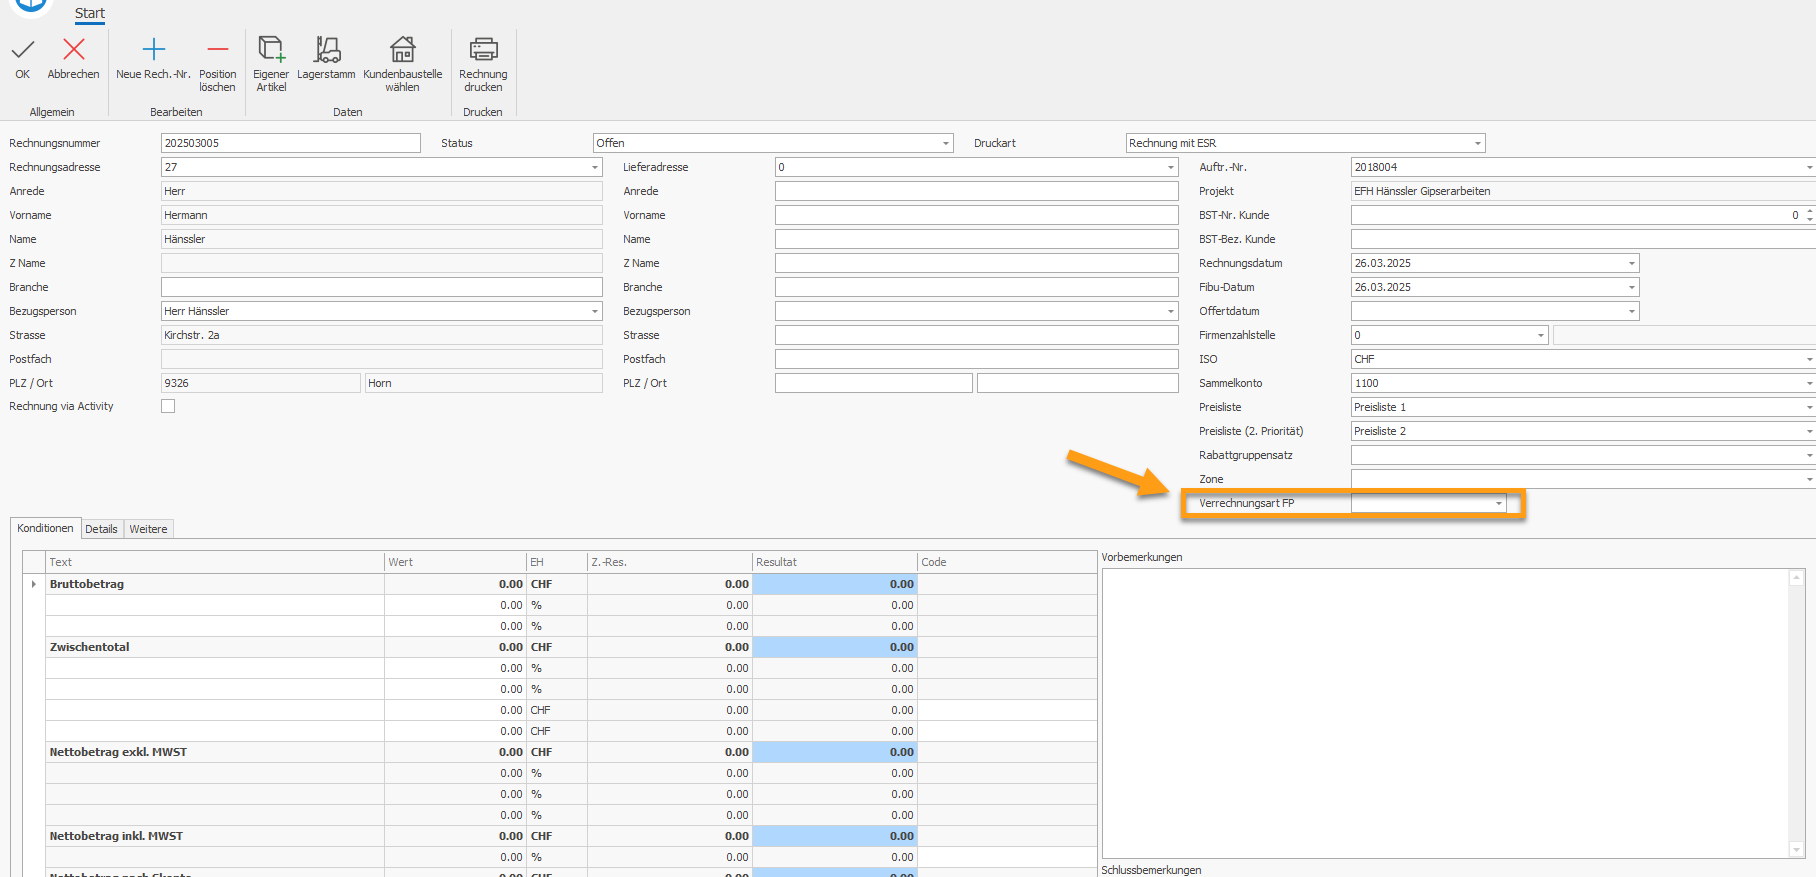This screenshot has width=1816, height=877.
Task: Click the Rechnungsnummer input field
Action: click(x=290, y=143)
